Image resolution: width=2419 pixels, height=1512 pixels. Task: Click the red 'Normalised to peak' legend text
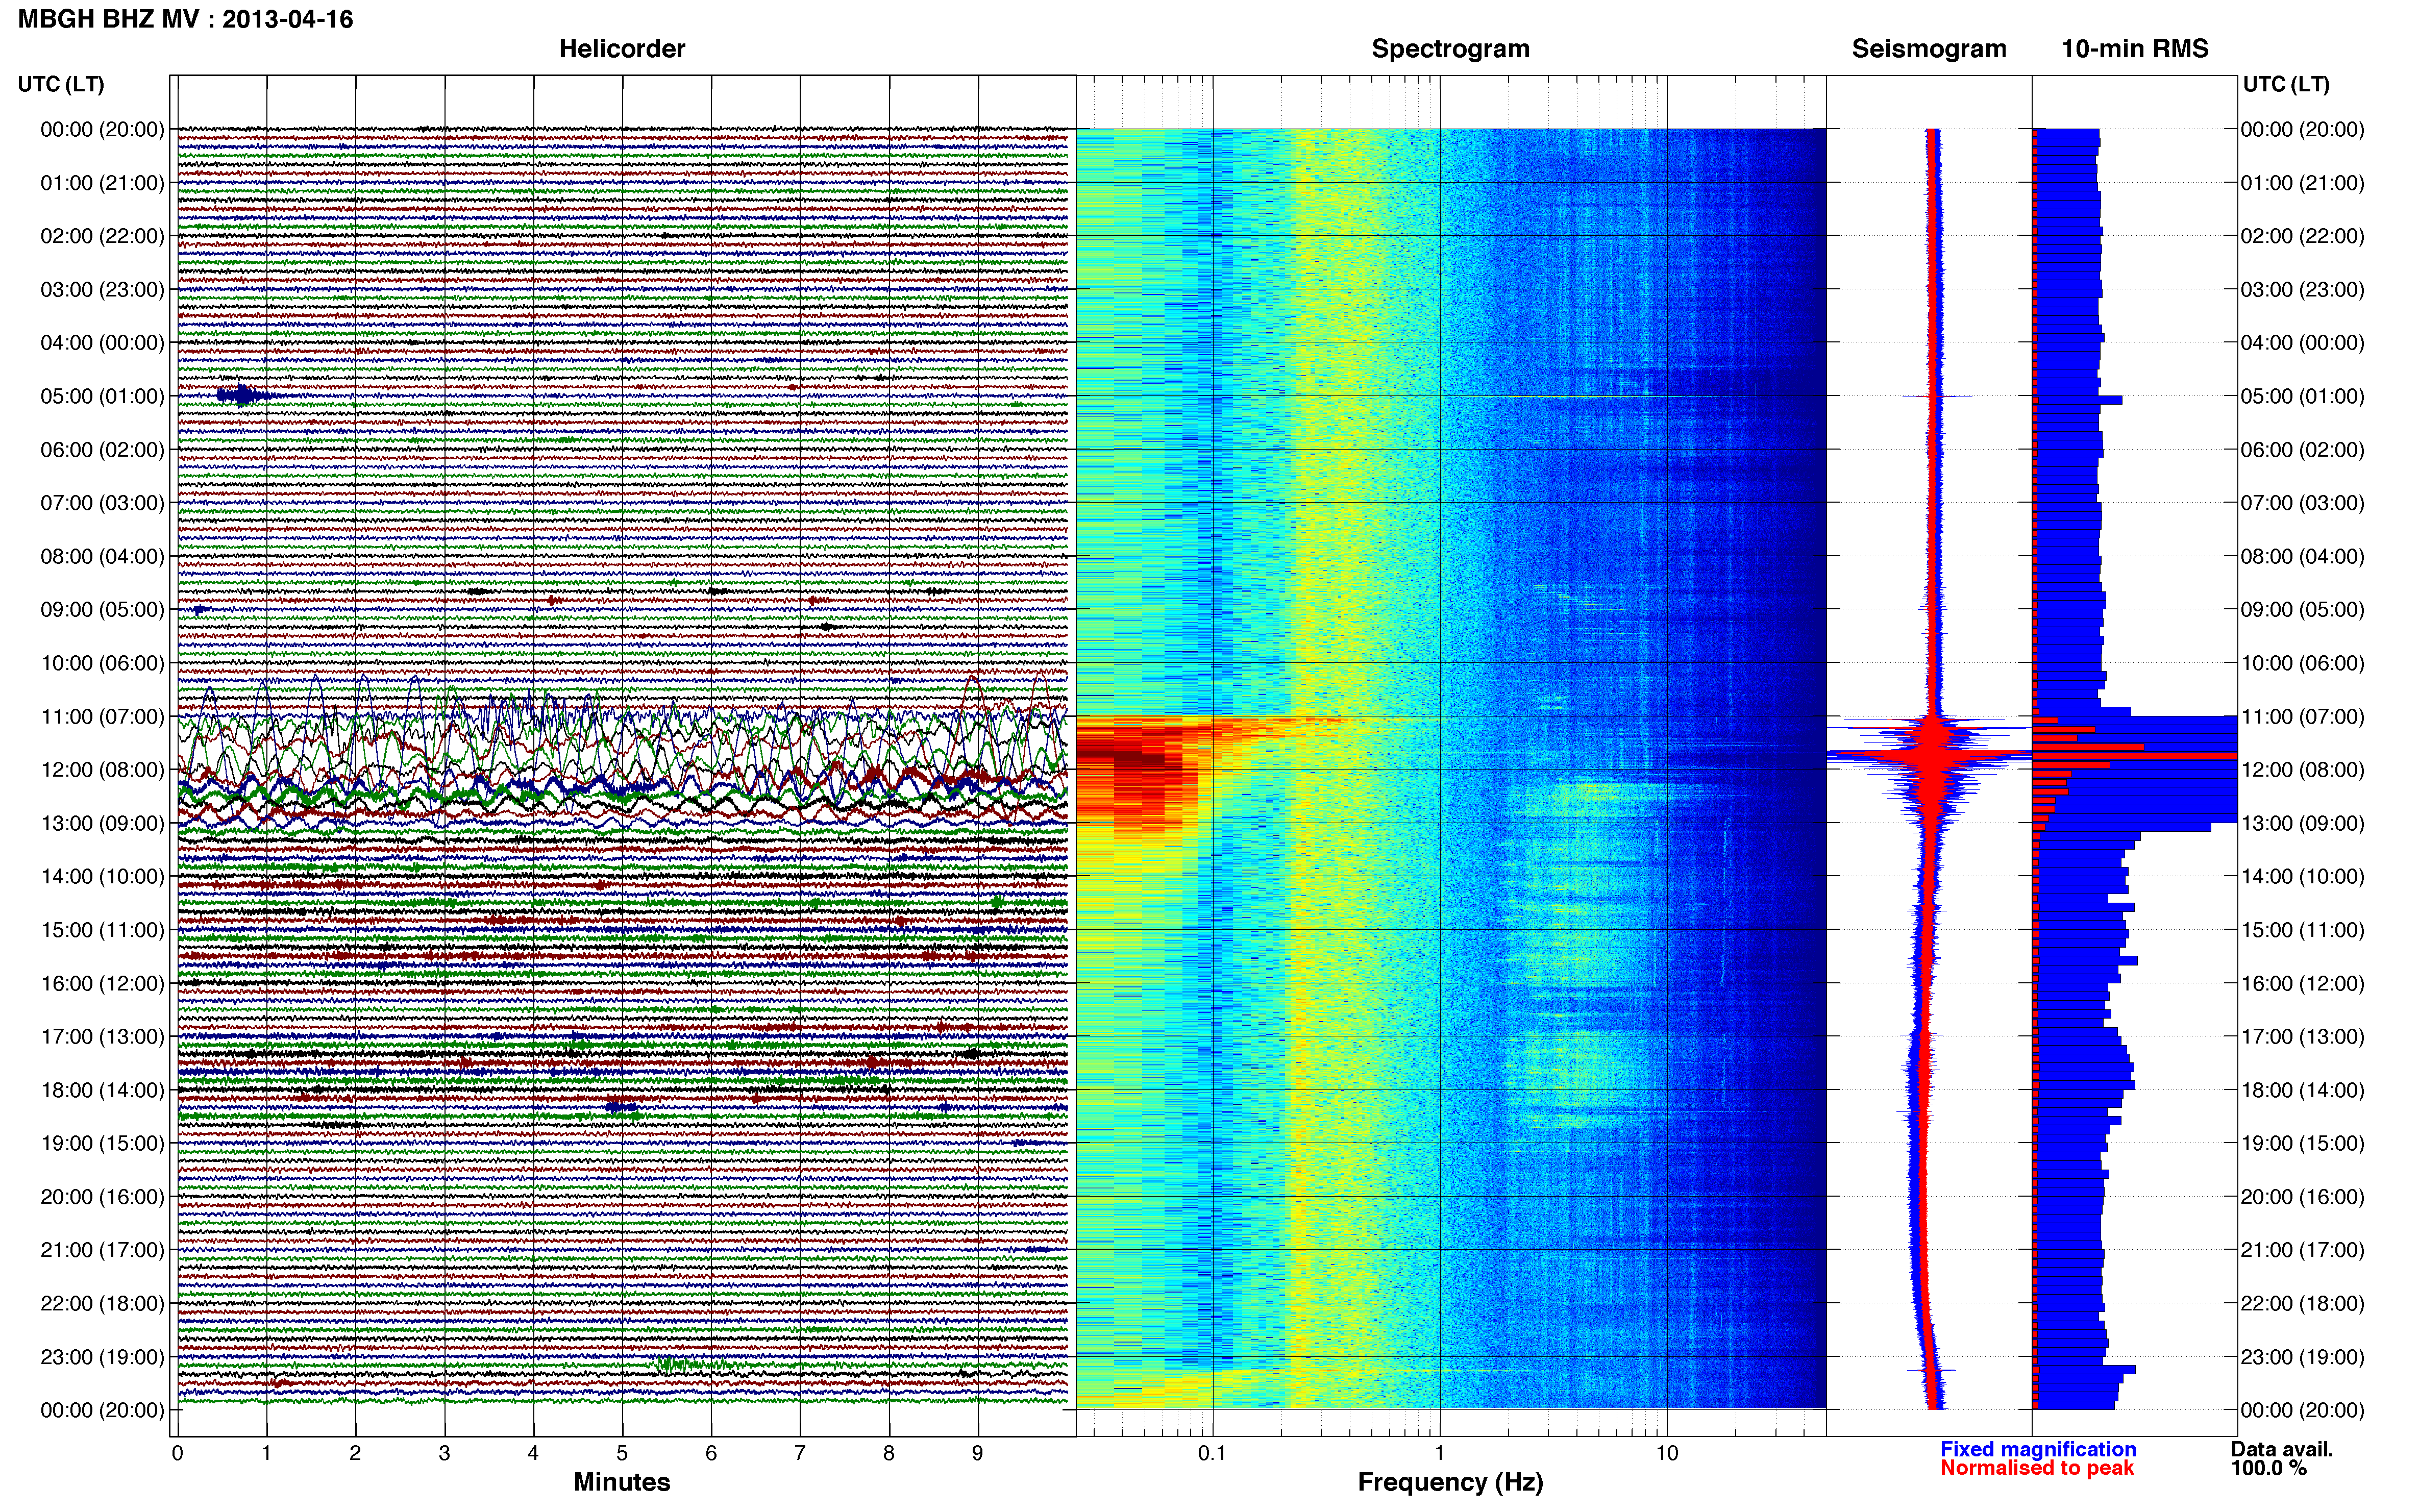coord(2037,1468)
